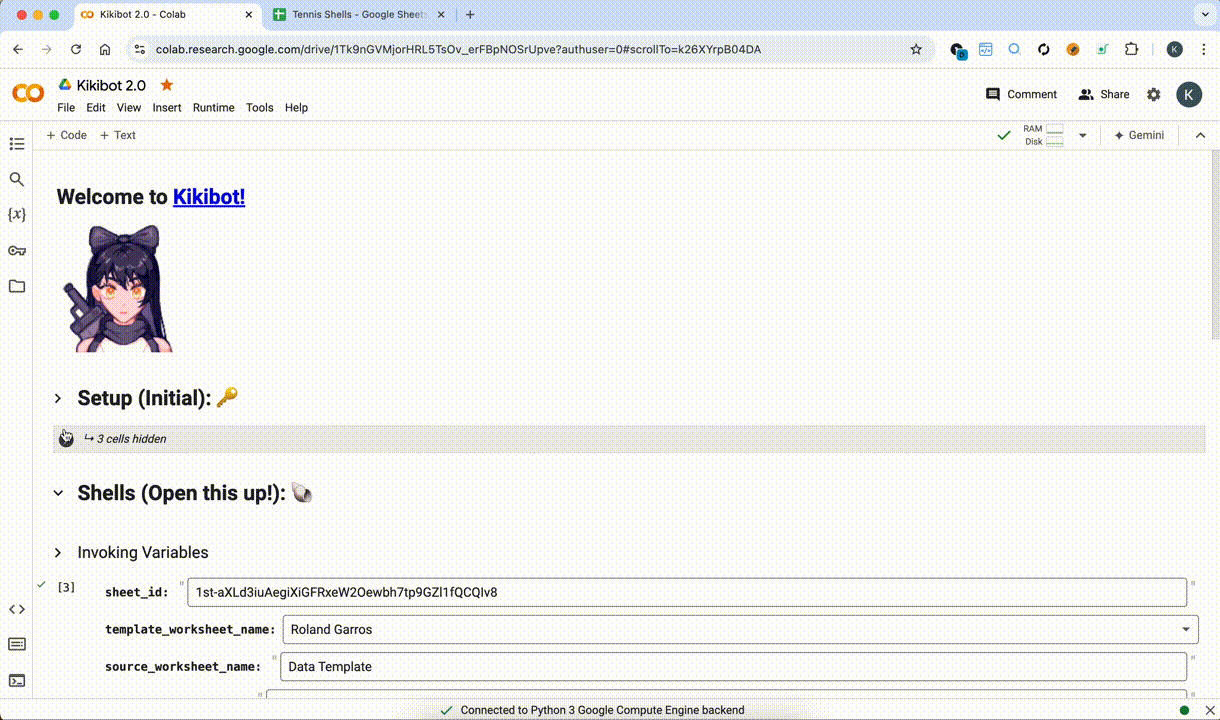Viewport: 1220px width, 720px height.
Task: Toggle the star on Kikibot 2.0
Action: [x=167, y=85]
